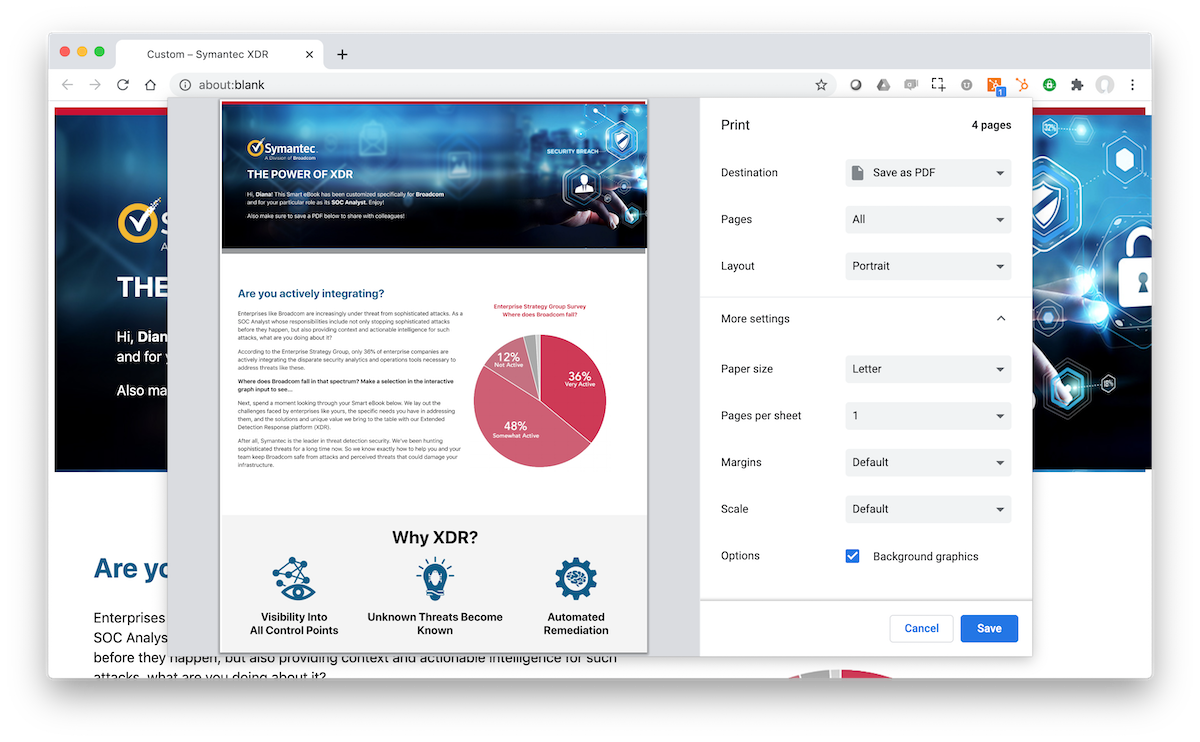Click the print preview page thumbnail header

click(x=434, y=175)
